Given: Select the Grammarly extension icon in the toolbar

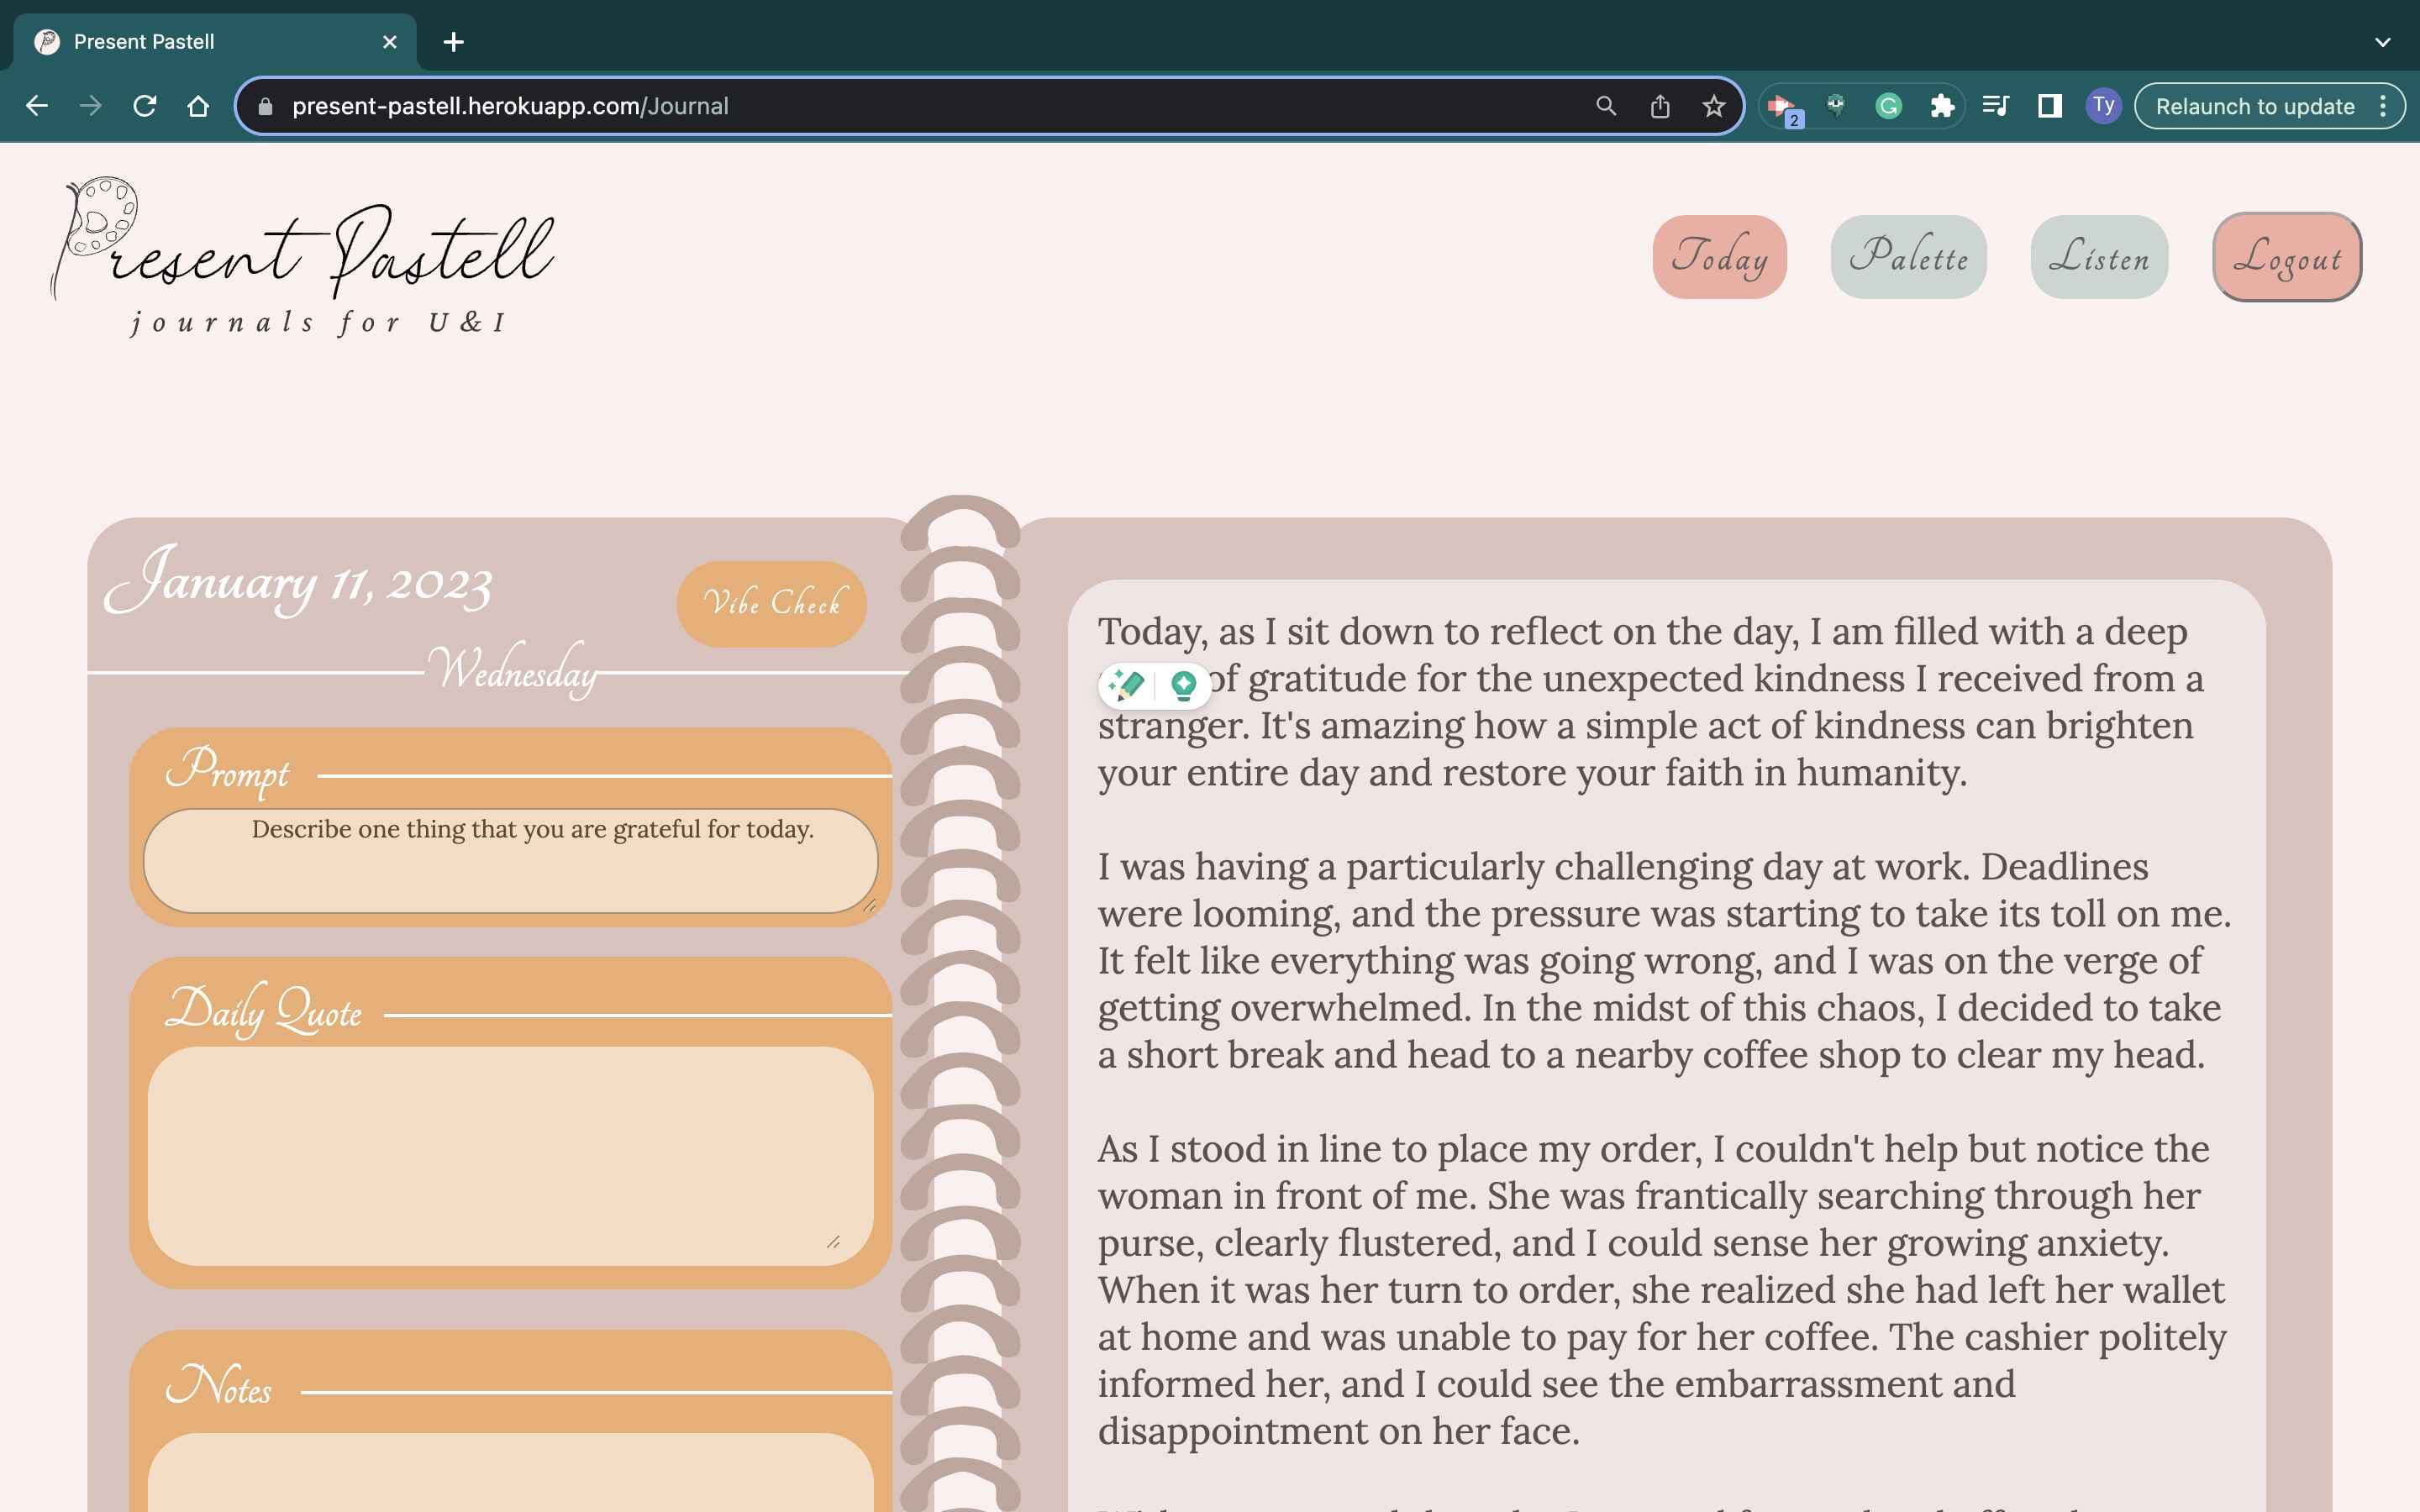Looking at the screenshot, I should point(1890,105).
